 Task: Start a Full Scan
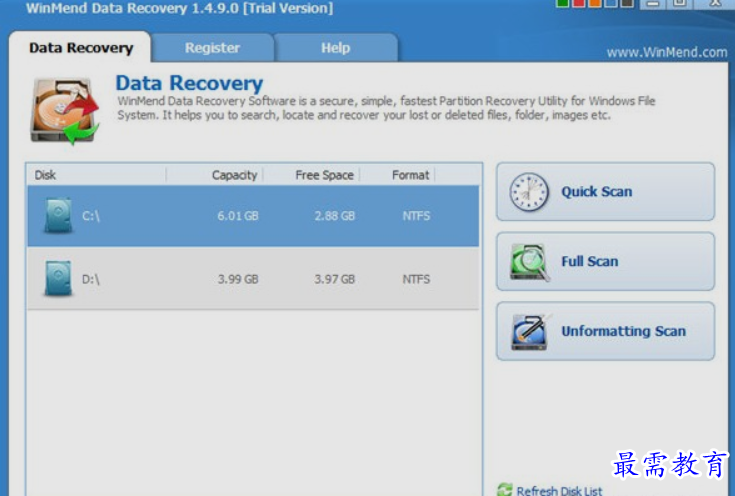605,262
